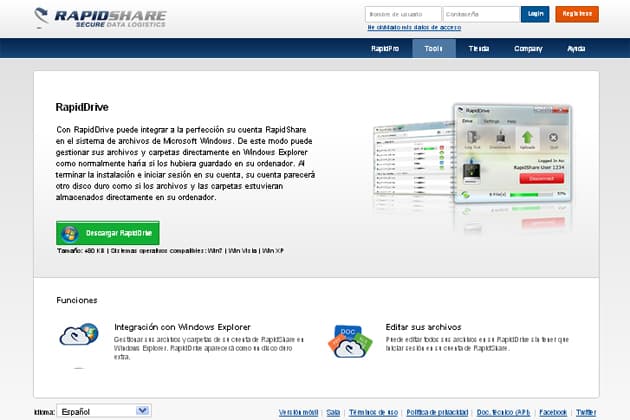630x420 pixels.
Task: Go to the Tienda navigation item
Action: (479, 48)
